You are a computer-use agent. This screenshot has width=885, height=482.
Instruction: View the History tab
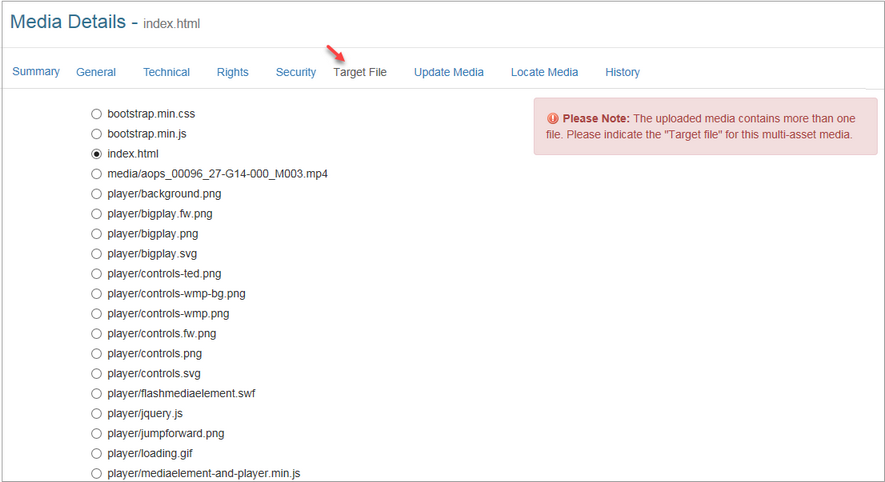pyautogui.click(x=622, y=72)
